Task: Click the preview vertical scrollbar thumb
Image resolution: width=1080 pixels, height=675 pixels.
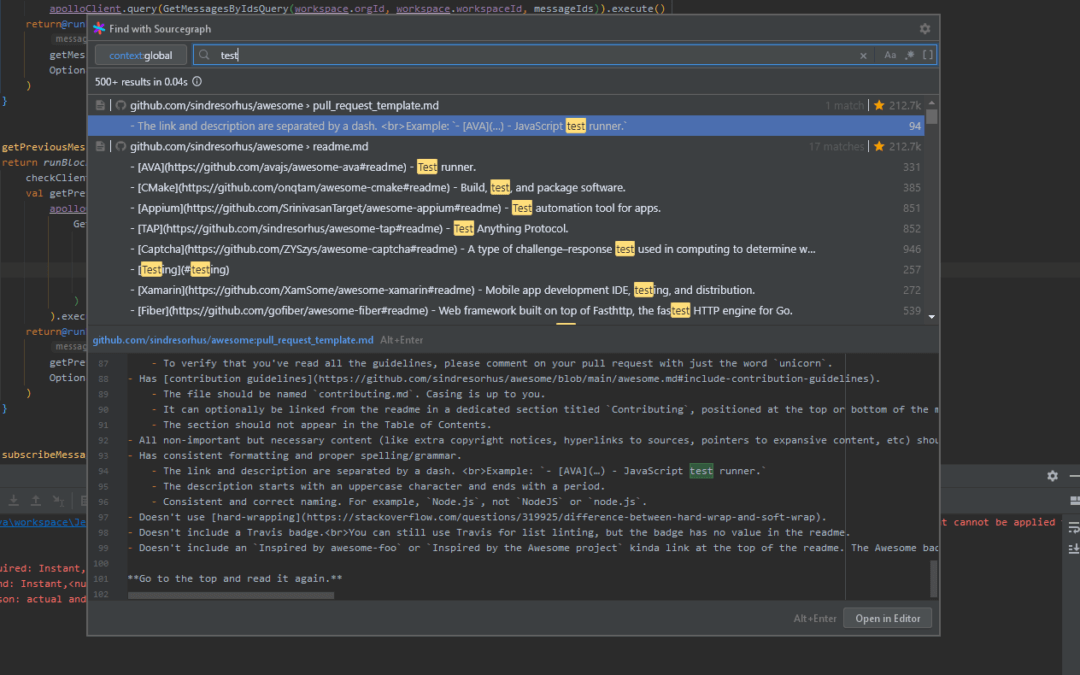Action: click(x=933, y=579)
